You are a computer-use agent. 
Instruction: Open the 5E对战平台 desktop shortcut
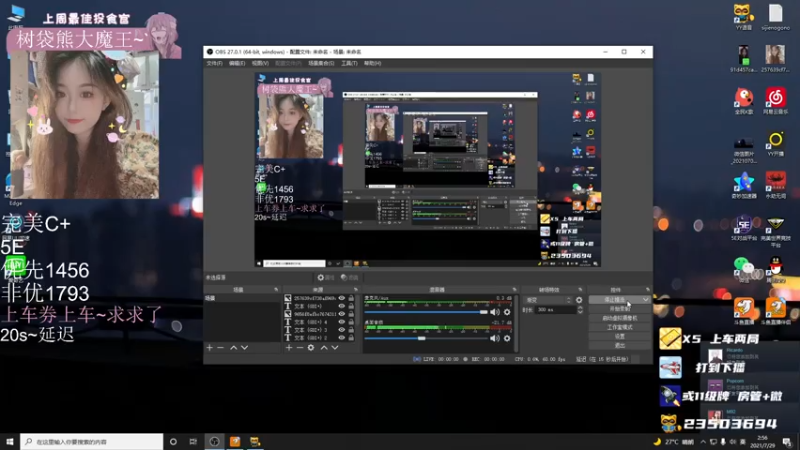click(x=744, y=228)
